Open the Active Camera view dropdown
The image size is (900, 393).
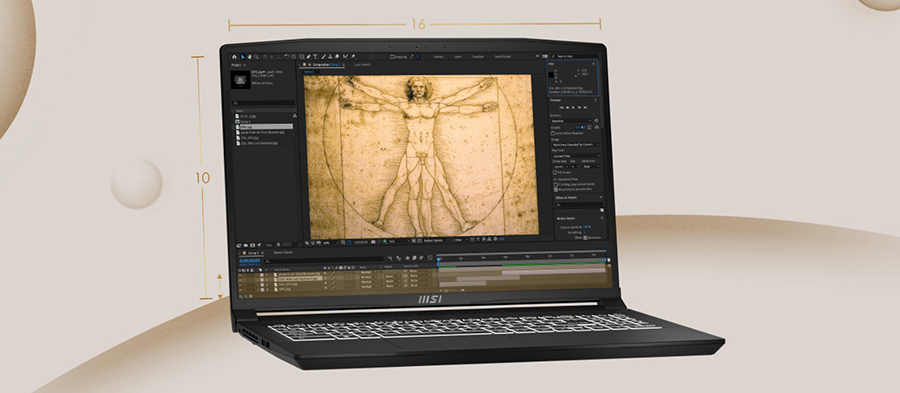click(x=436, y=240)
